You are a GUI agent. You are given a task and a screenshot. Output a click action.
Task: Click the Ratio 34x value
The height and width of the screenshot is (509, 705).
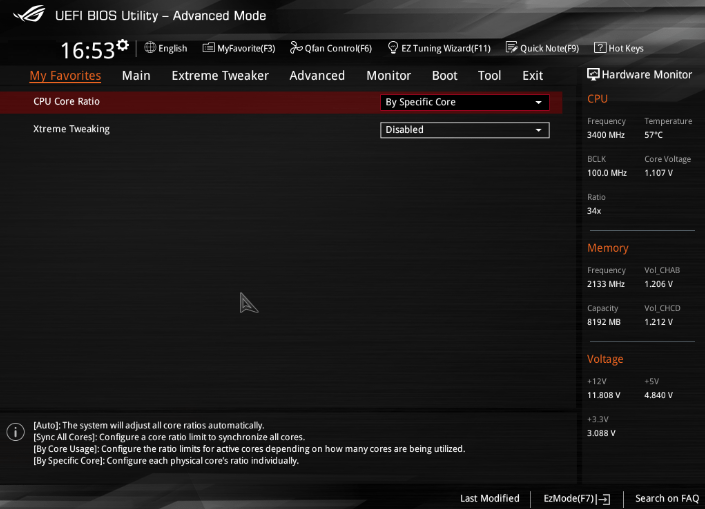tap(594, 211)
